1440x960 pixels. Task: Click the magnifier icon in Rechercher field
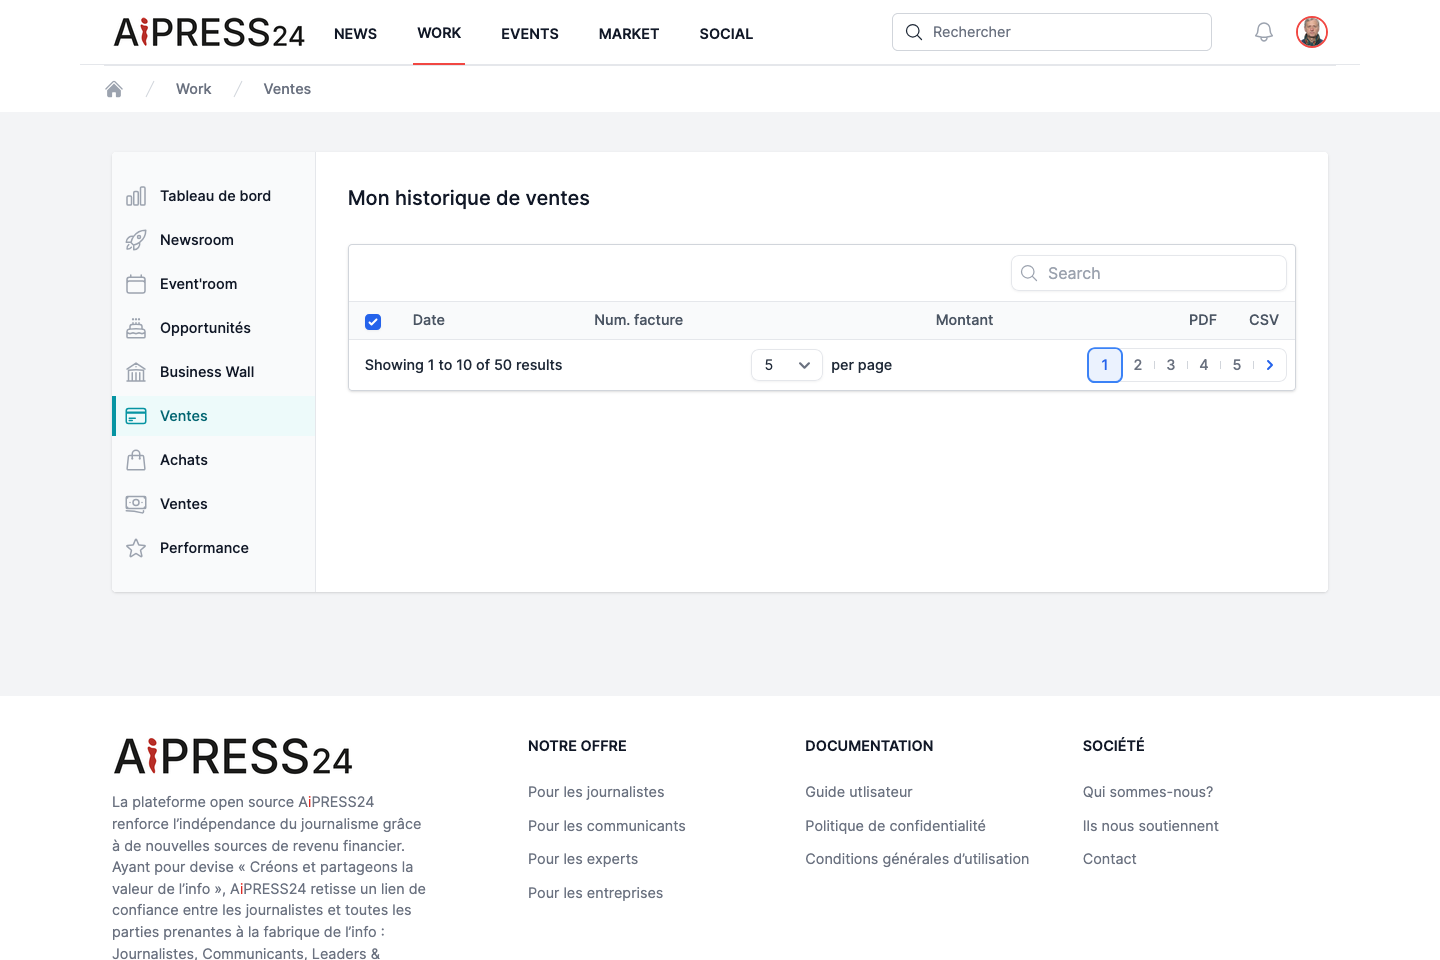[914, 32]
